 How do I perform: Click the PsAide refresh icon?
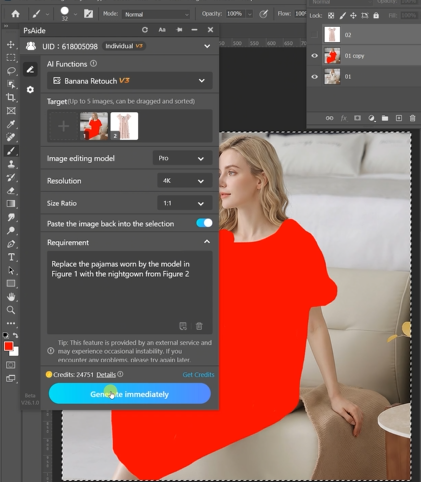coord(145,30)
